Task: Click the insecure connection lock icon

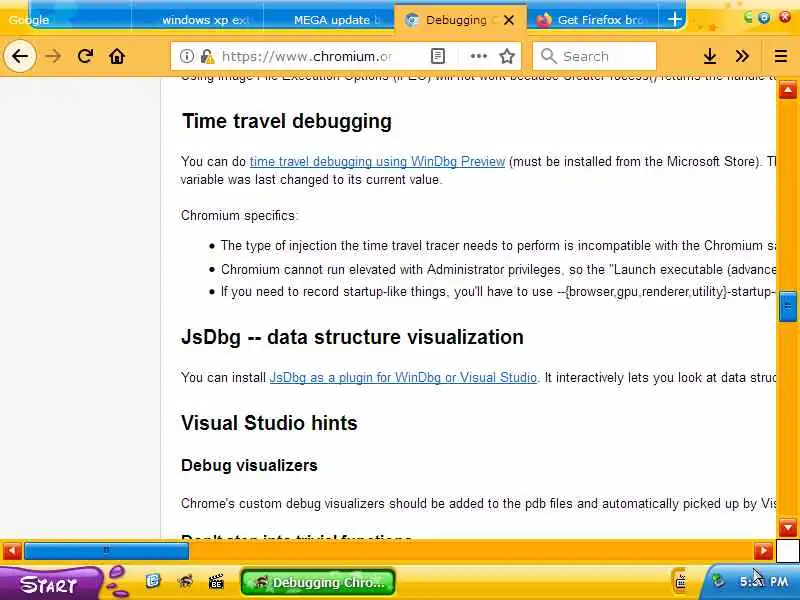Action: tap(207, 56)
